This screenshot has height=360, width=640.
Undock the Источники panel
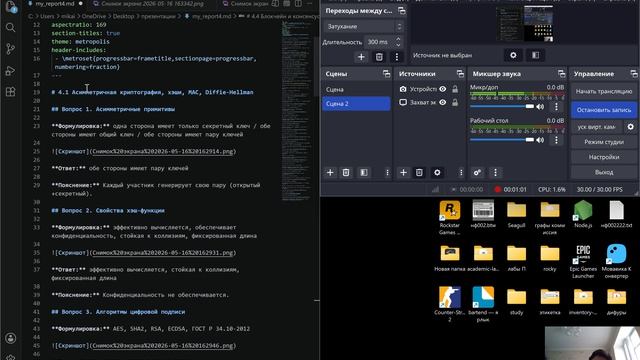(x=460, y=74)
